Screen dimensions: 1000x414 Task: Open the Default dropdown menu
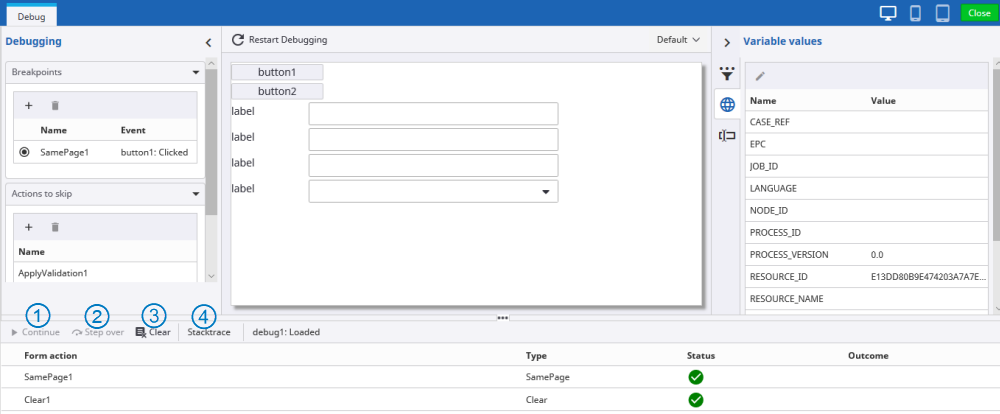(678, 40)
